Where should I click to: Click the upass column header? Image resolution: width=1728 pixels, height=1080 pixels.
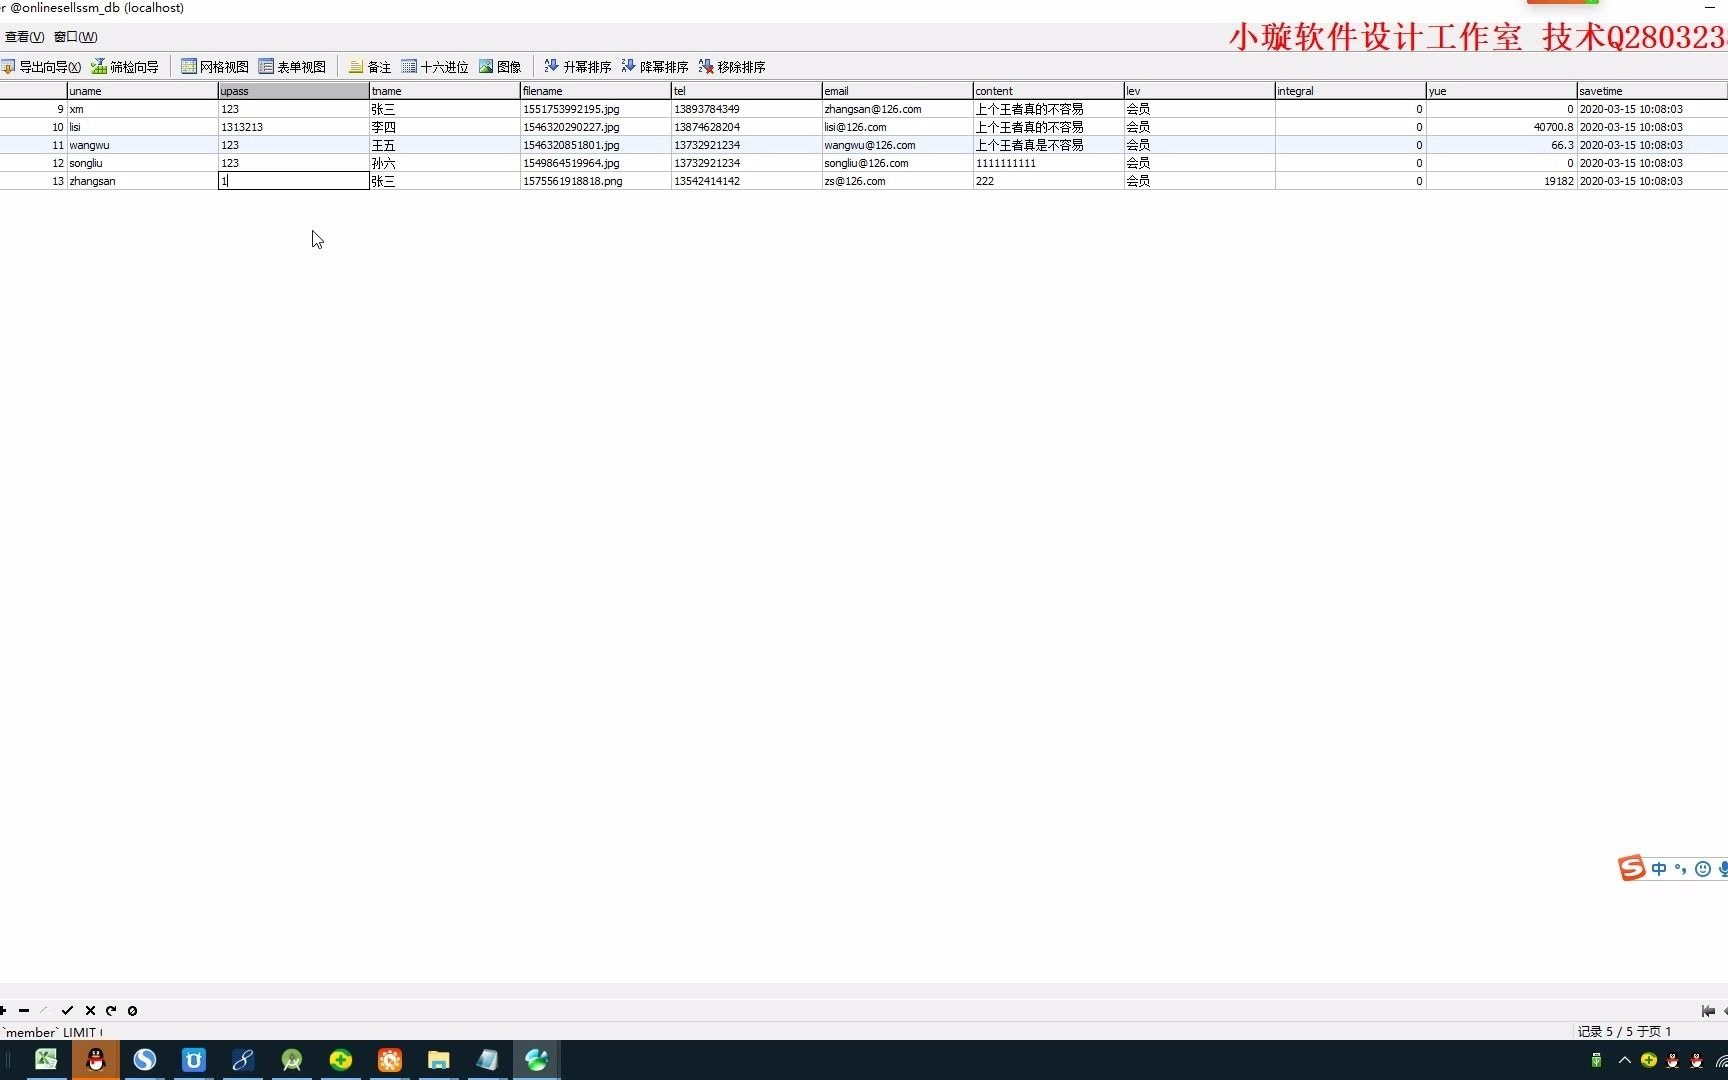click(x=293, y=91)
